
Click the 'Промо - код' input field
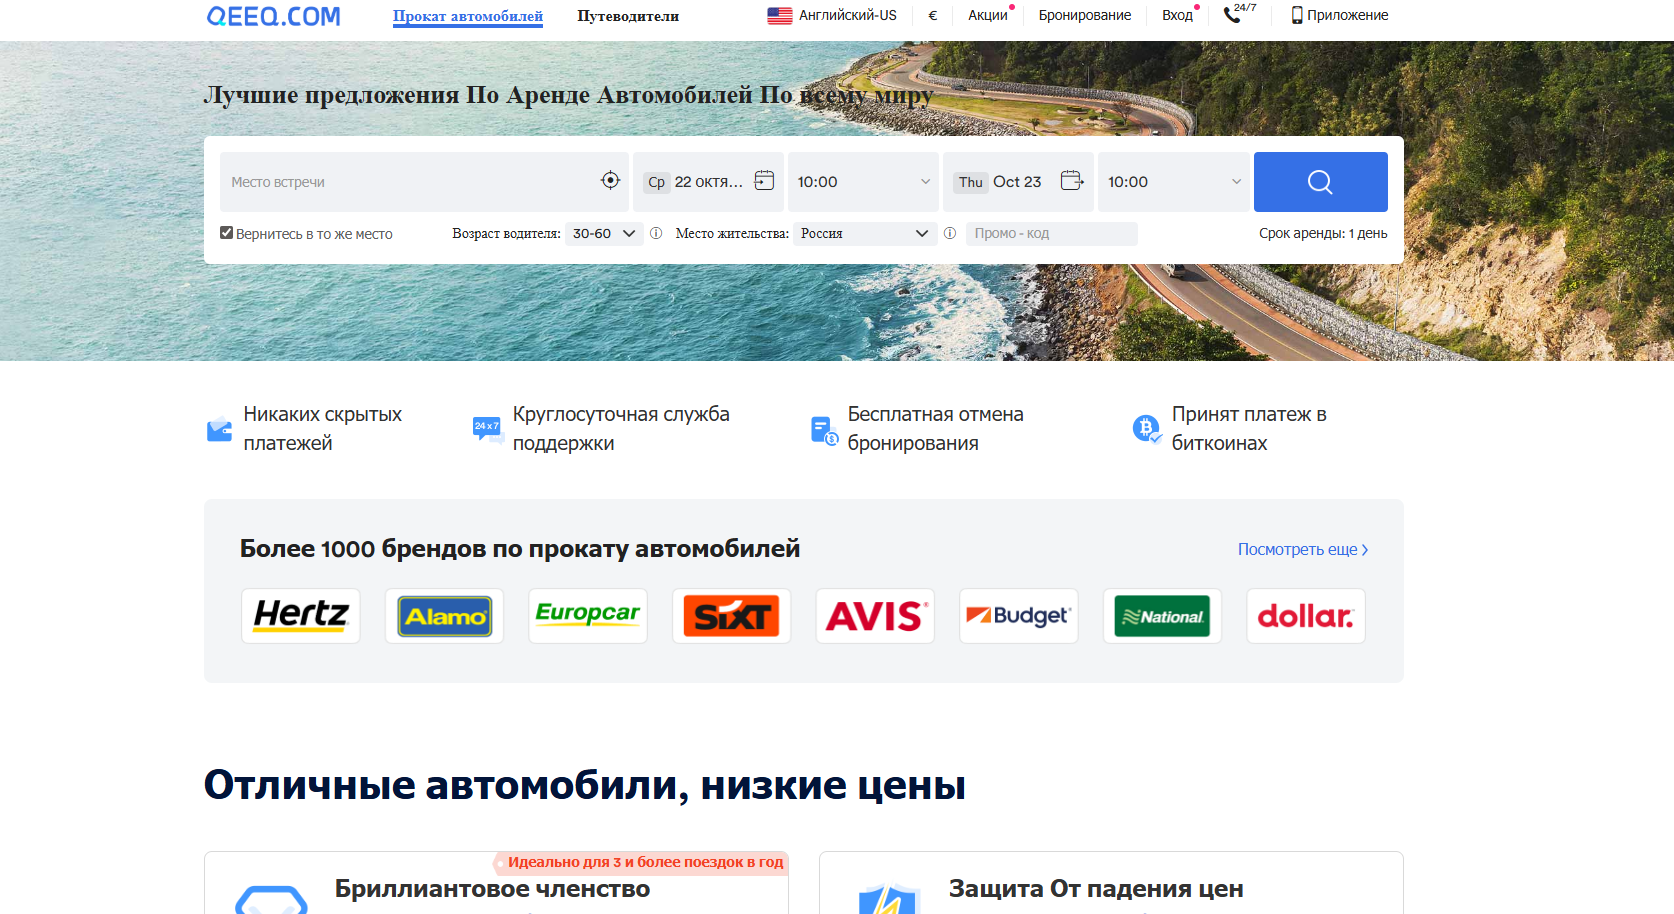click(1051, 233)
